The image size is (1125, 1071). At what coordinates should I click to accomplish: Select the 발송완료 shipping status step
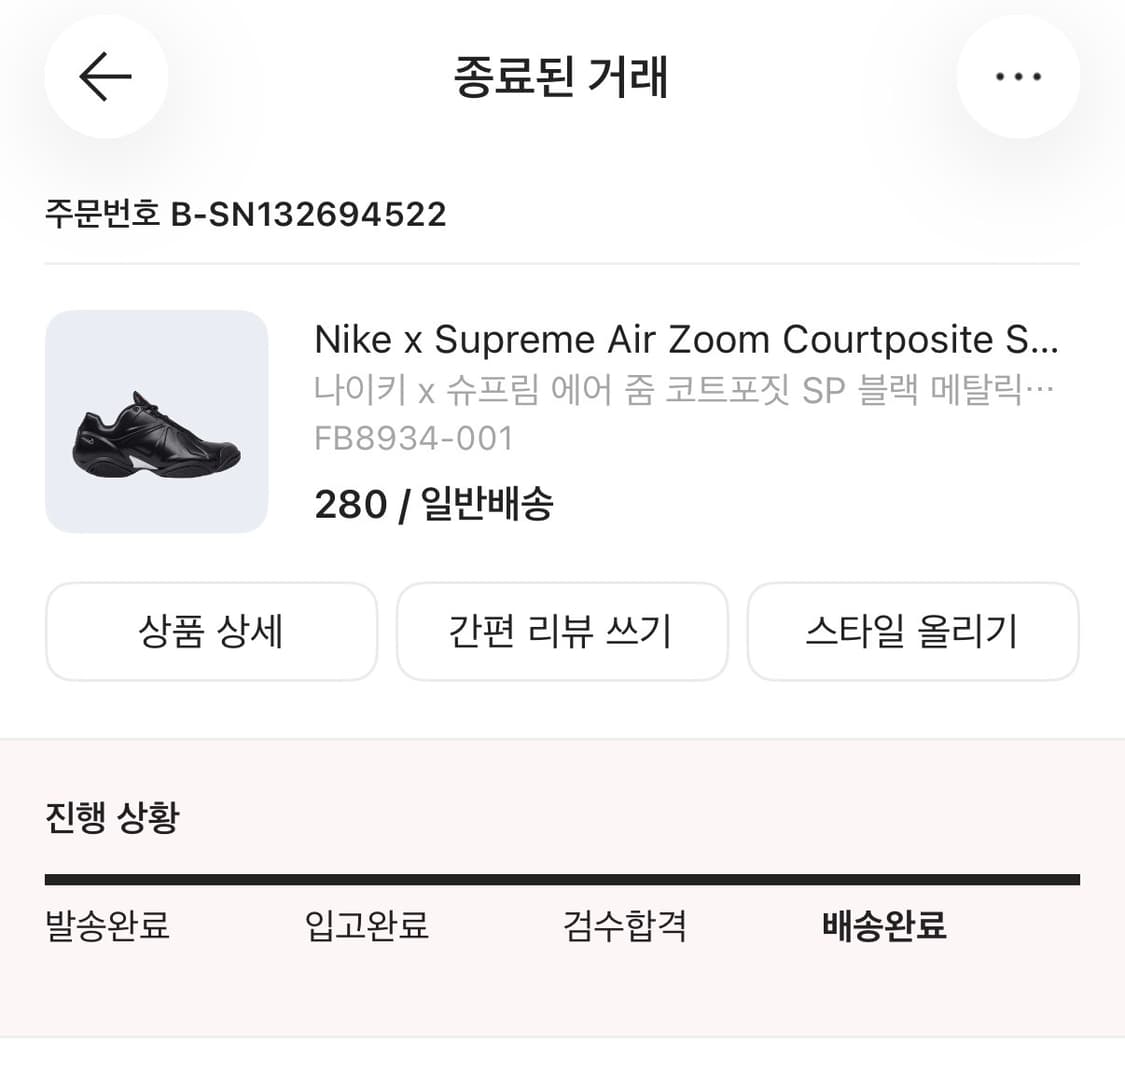(108, 927)
